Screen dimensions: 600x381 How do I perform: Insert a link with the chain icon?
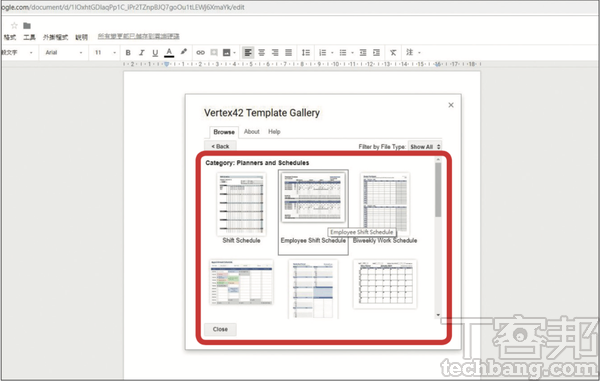pos(201,52)
